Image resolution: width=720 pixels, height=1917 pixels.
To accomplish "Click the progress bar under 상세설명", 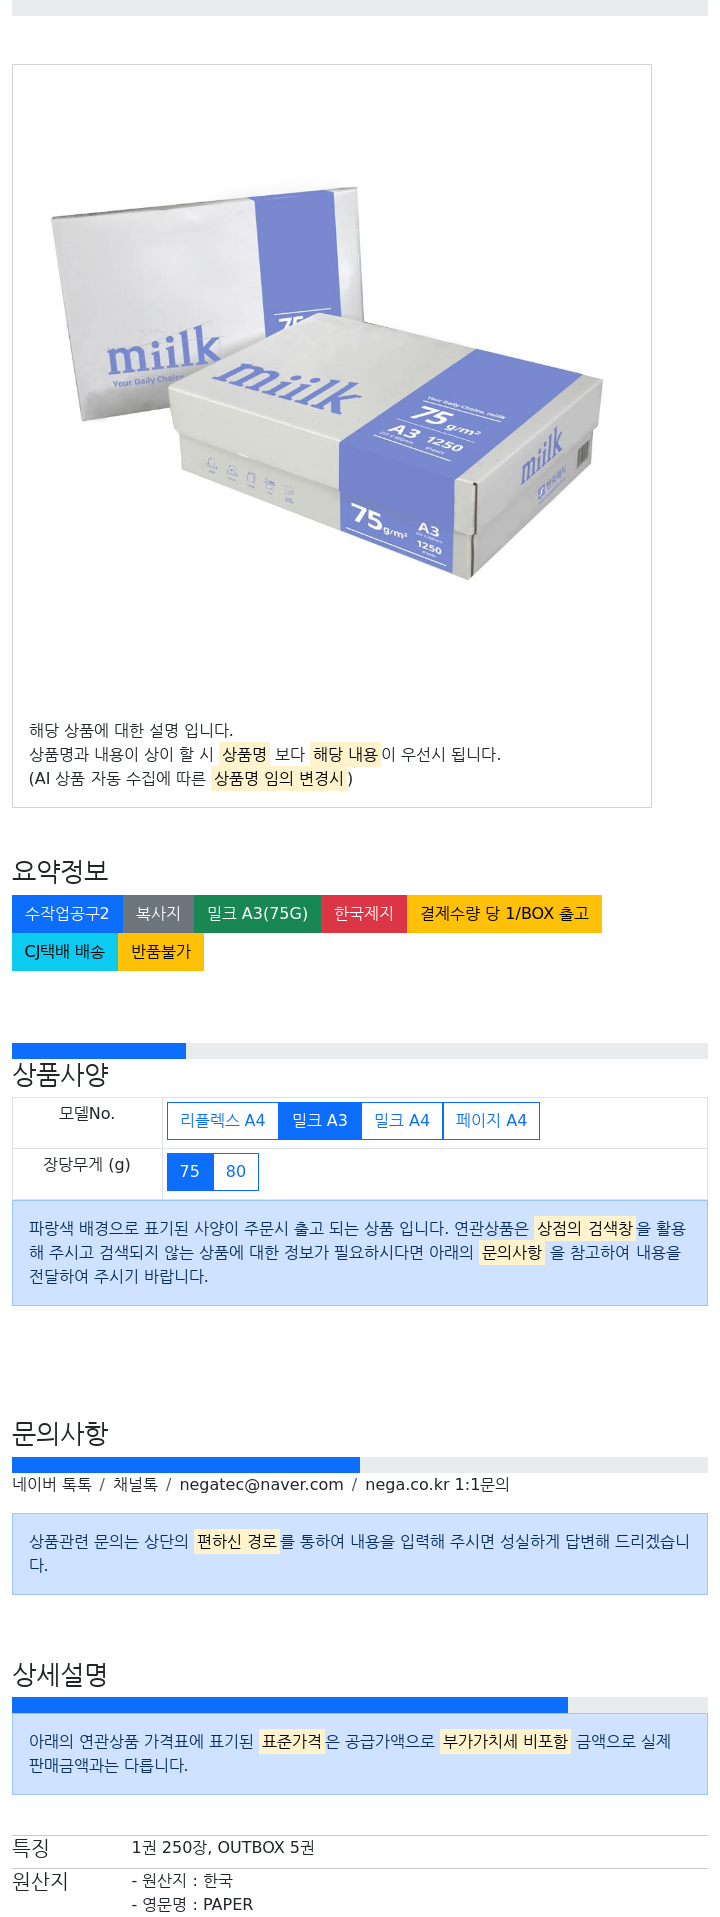I will [360, 1705].
